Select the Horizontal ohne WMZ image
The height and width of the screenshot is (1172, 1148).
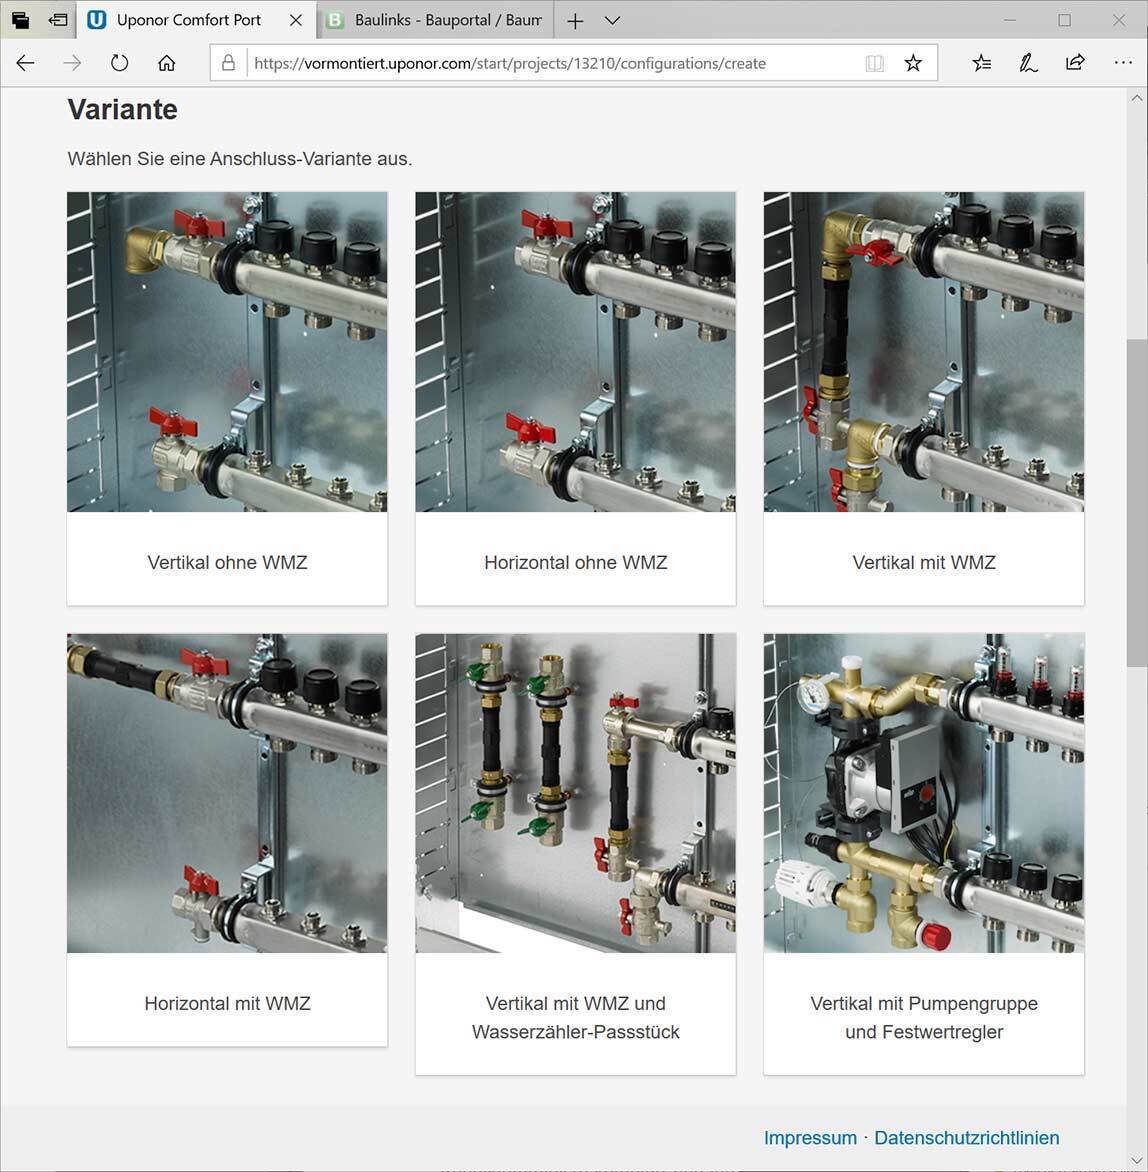[575, 352]
